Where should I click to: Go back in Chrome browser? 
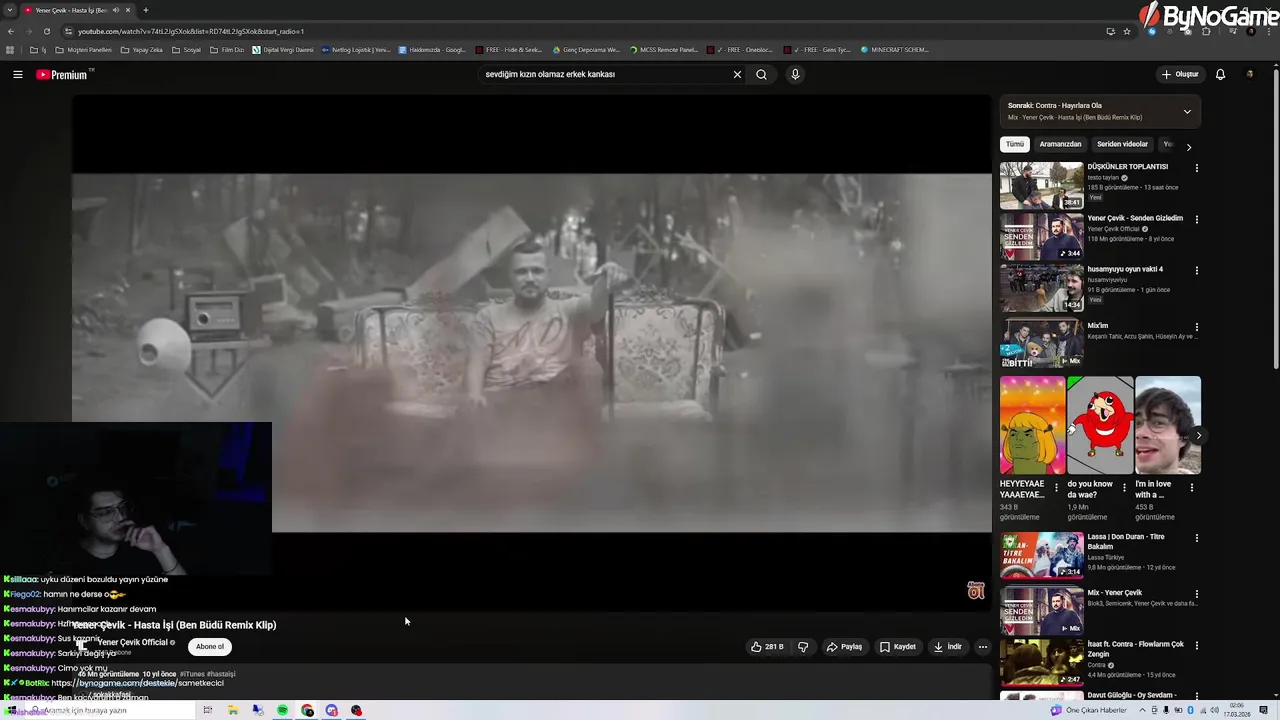(x=11, y=31)
